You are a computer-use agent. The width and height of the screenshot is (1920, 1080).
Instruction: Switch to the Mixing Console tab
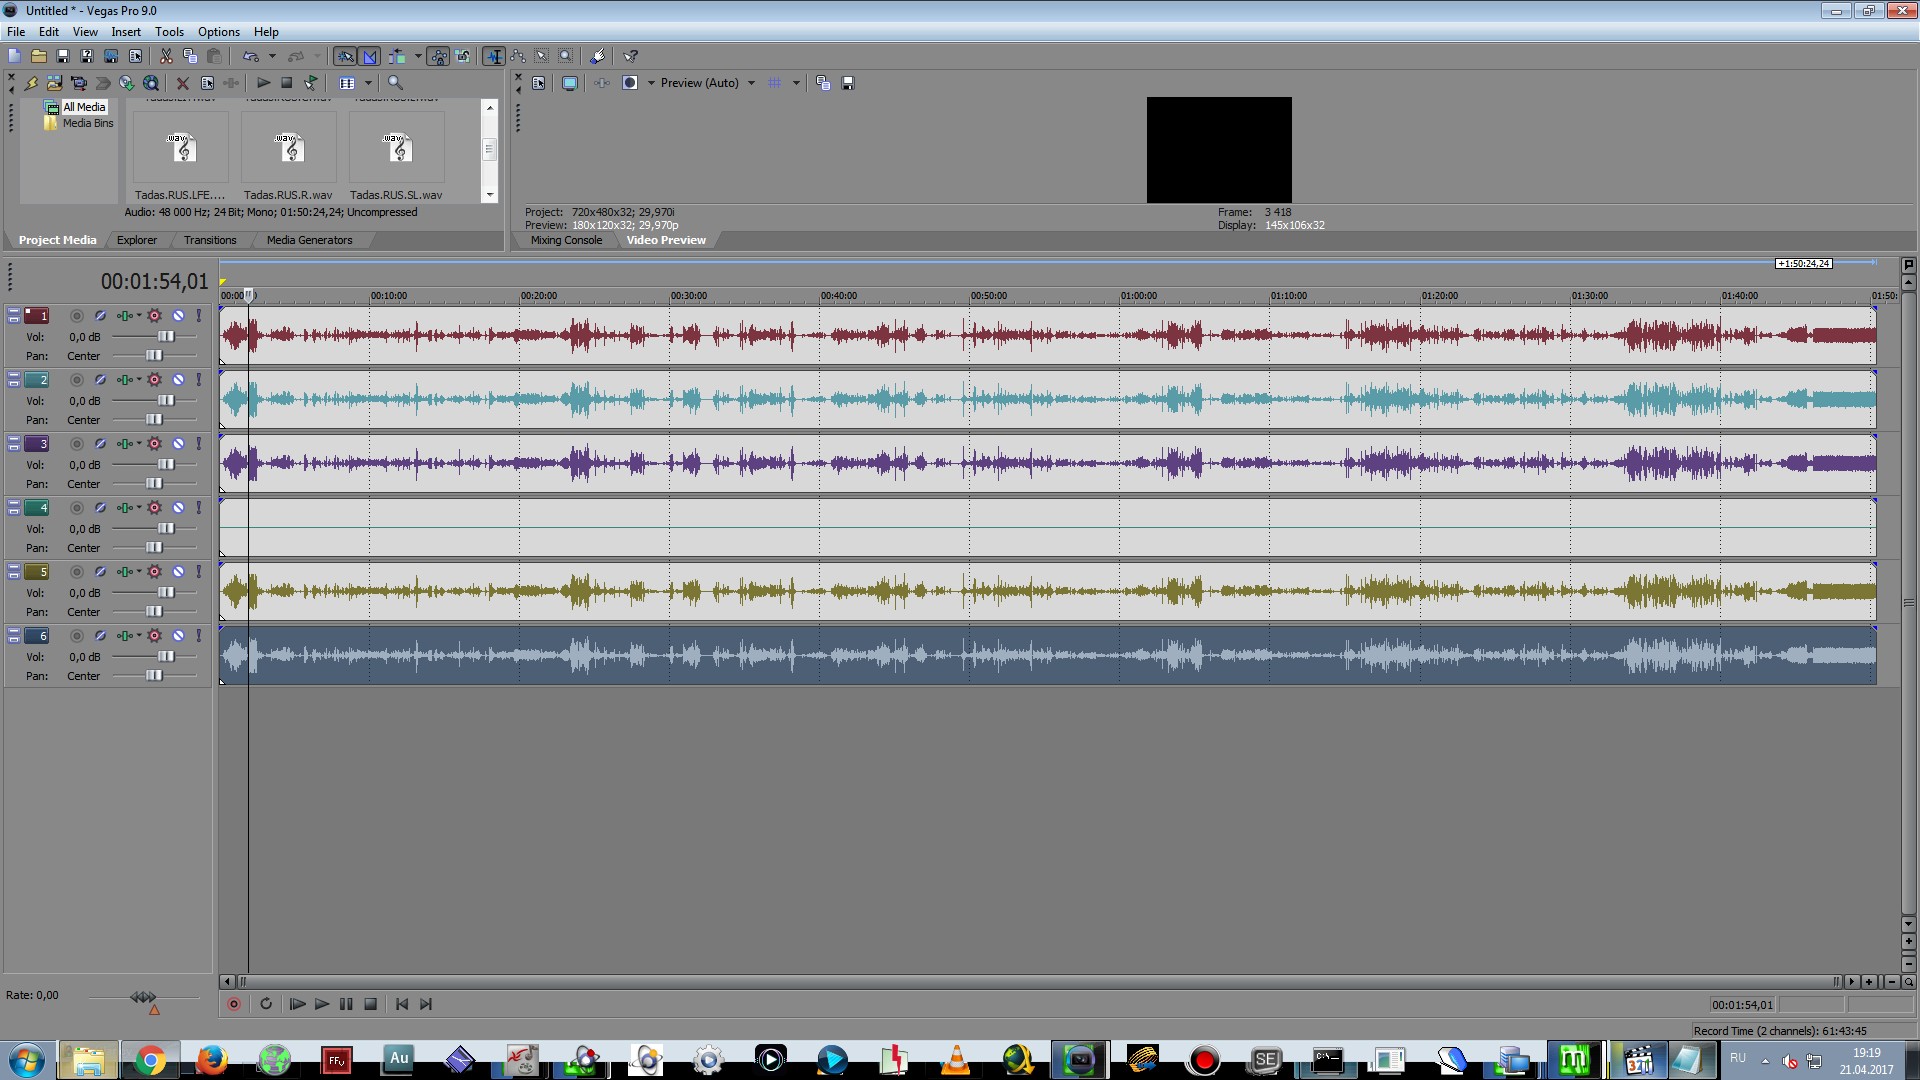(566, 240)
